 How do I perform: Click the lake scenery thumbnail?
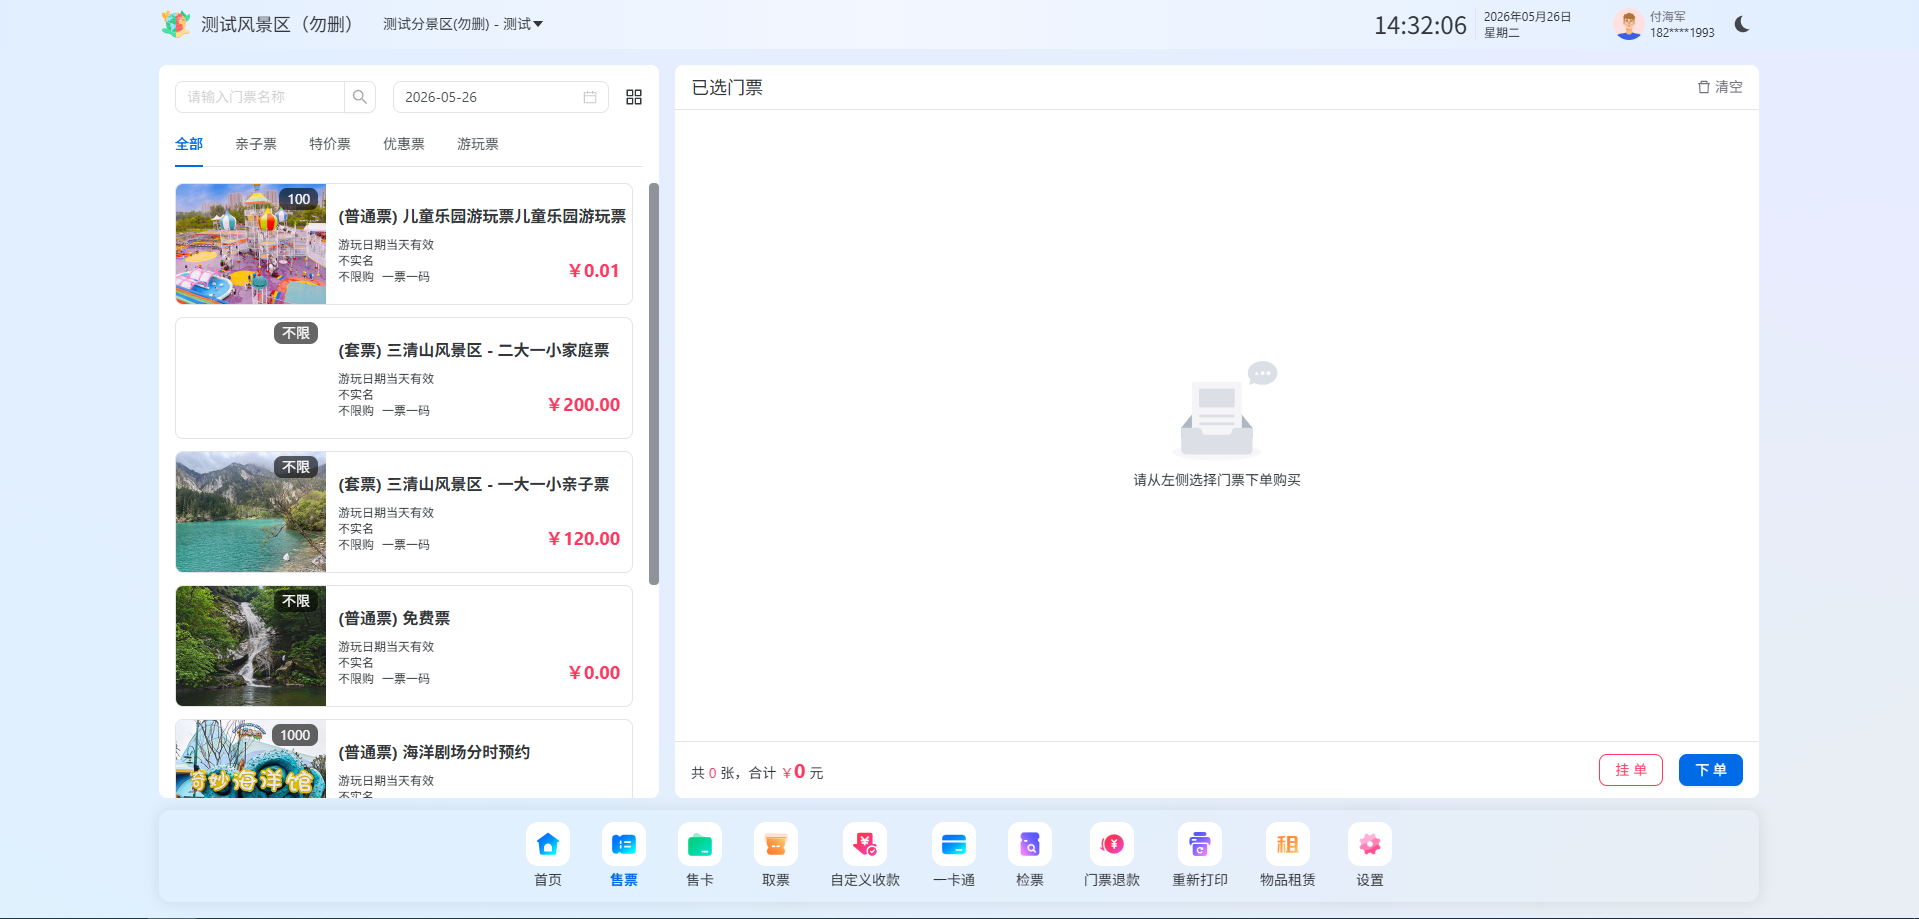251,512
